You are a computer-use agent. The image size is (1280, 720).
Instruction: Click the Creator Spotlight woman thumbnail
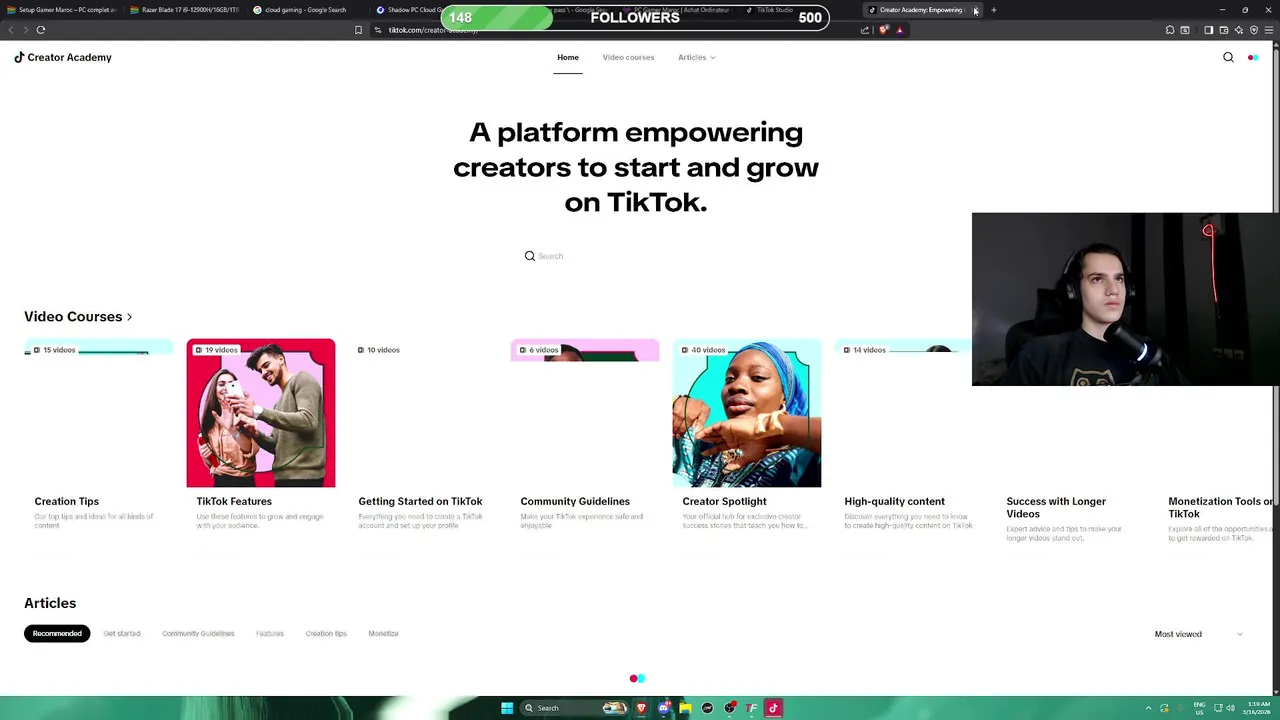pyautogui.click(x=747, y=413)
